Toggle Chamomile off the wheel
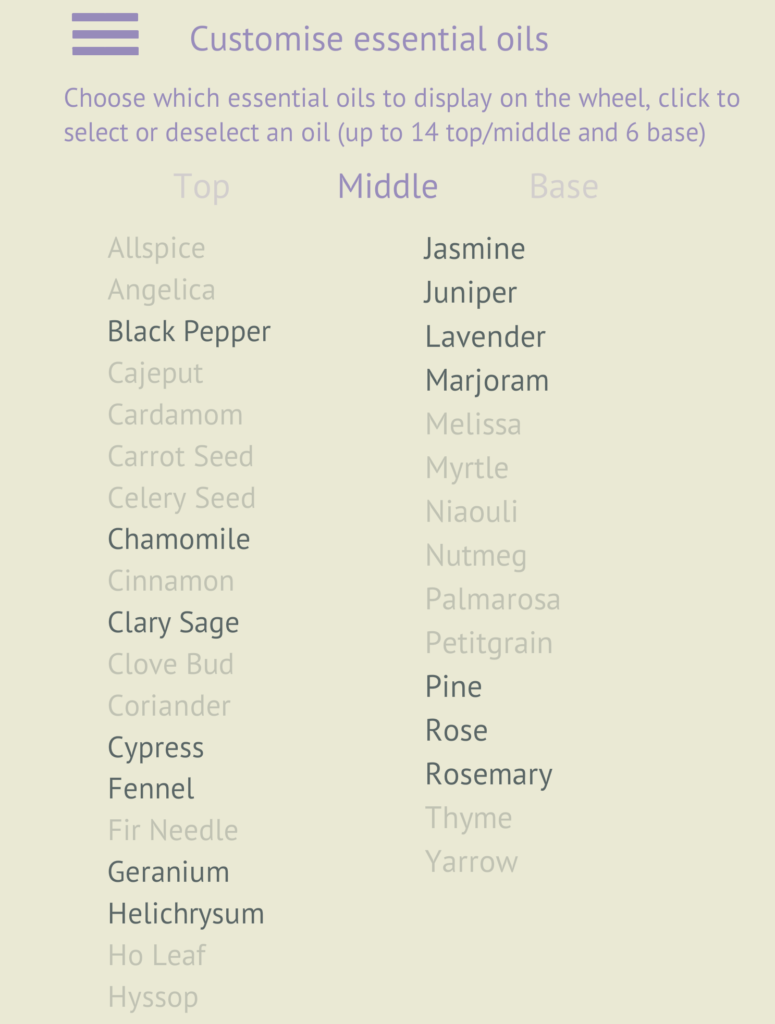 point(179,539)
